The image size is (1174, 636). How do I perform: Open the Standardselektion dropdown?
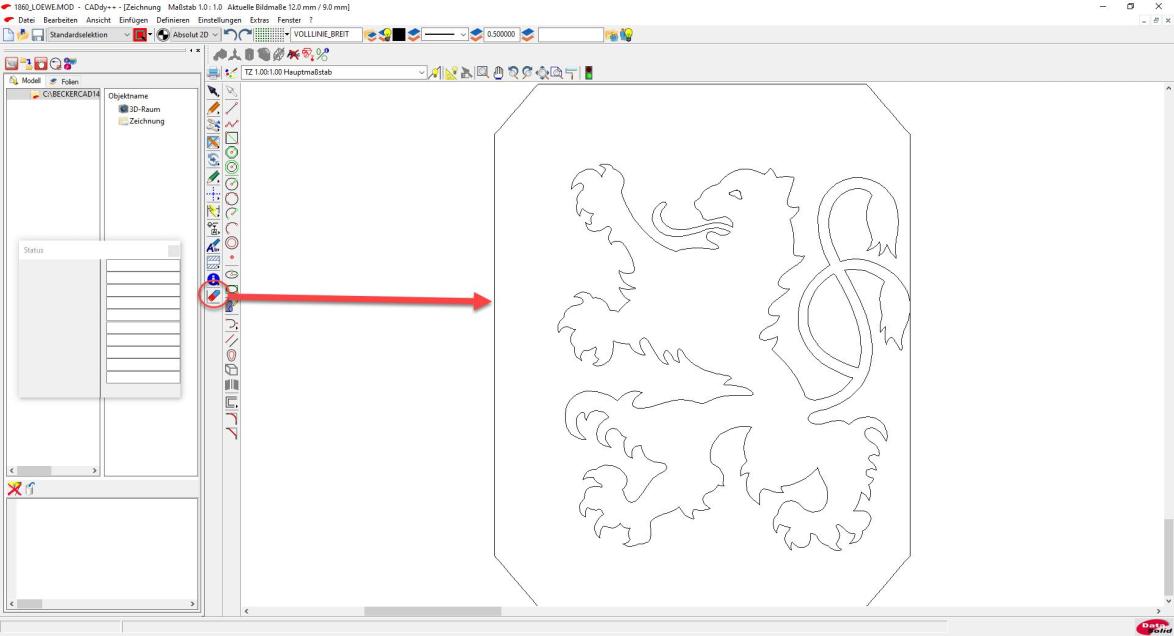click(x=89, y=34)
